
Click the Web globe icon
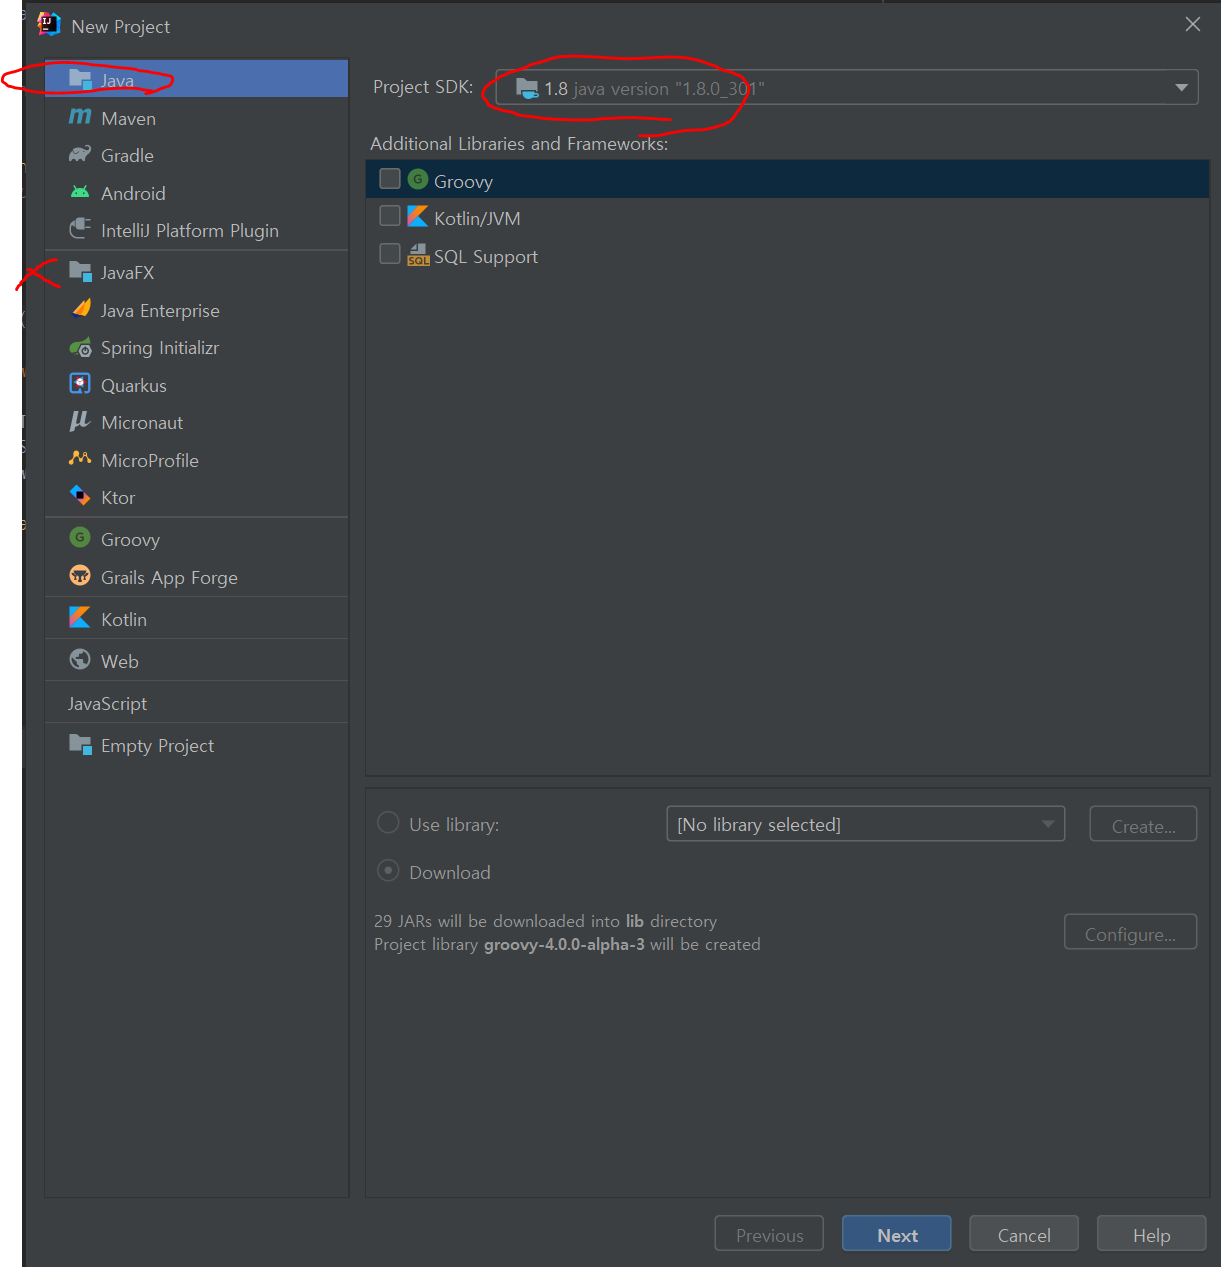[80, 660]
